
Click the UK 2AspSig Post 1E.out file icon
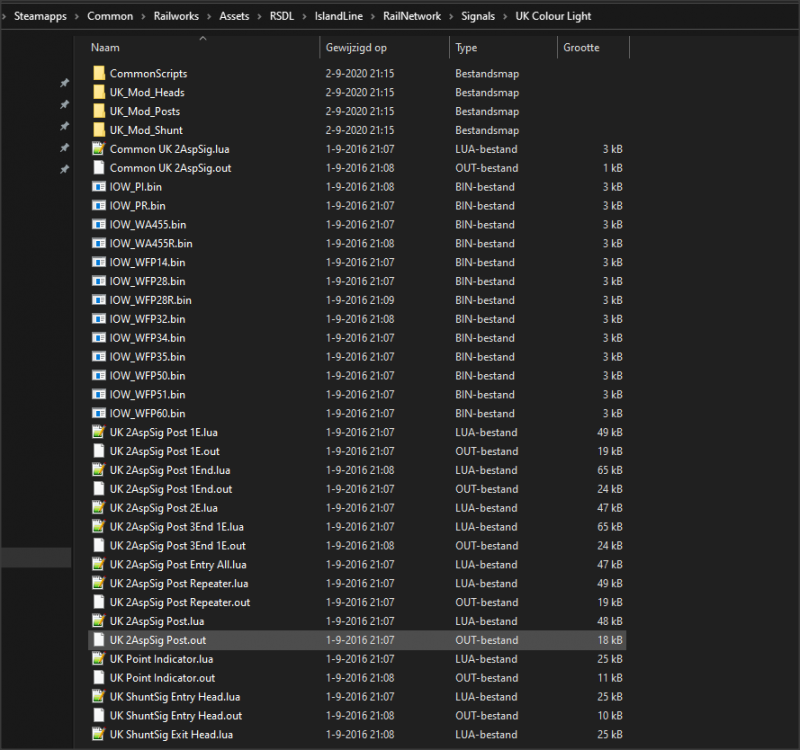(98, 451)
